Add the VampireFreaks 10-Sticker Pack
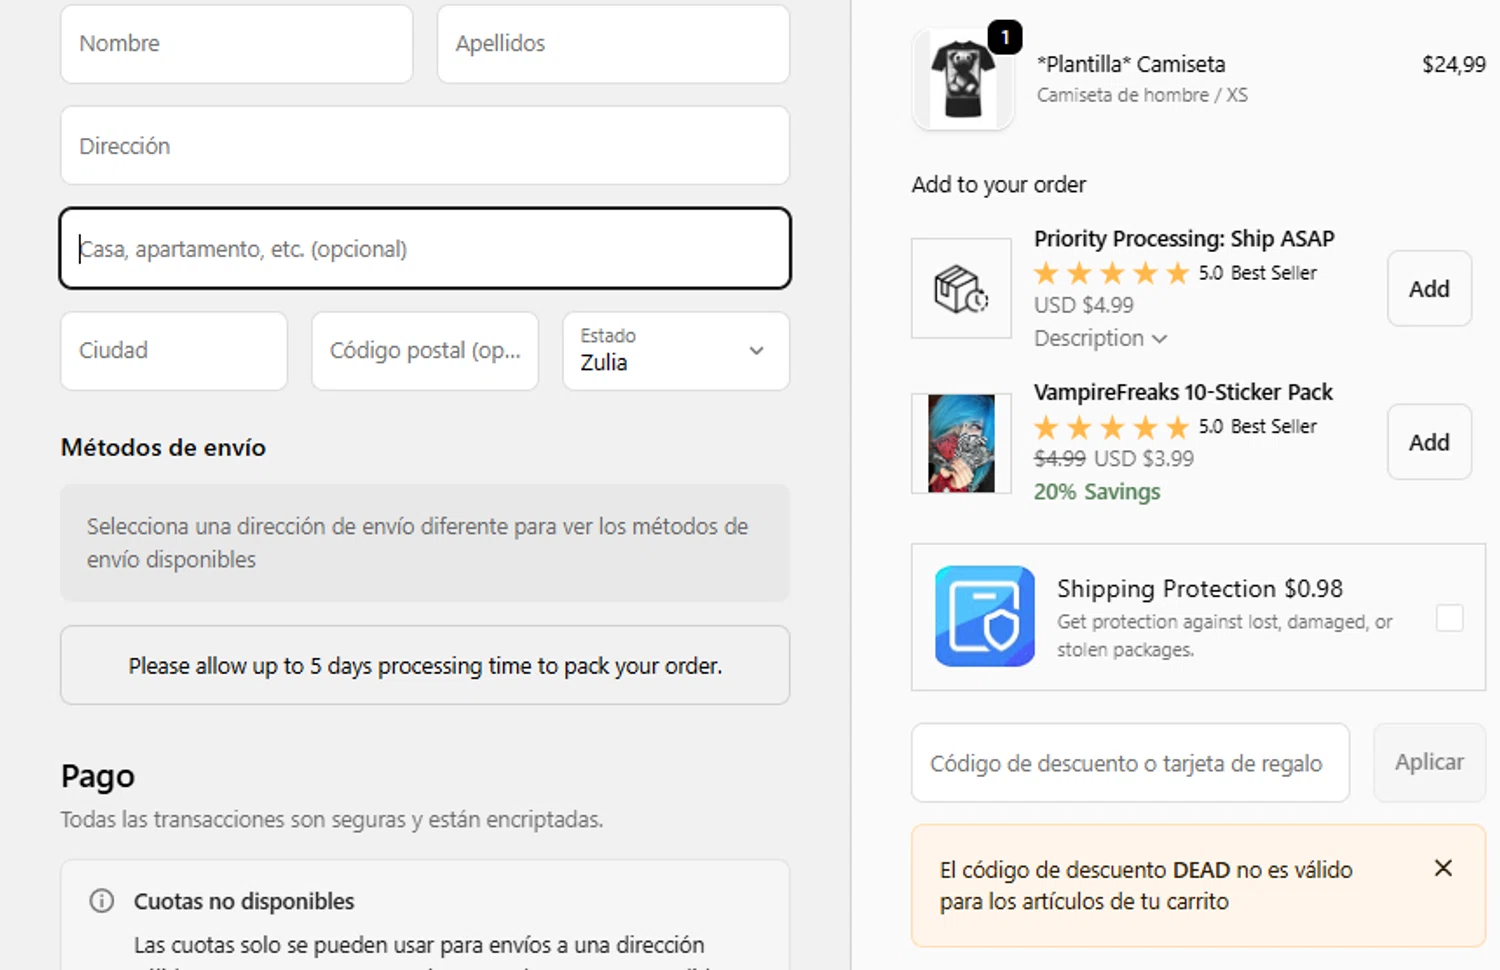Screen dimensions: 1500x970 coord(1428,442)
